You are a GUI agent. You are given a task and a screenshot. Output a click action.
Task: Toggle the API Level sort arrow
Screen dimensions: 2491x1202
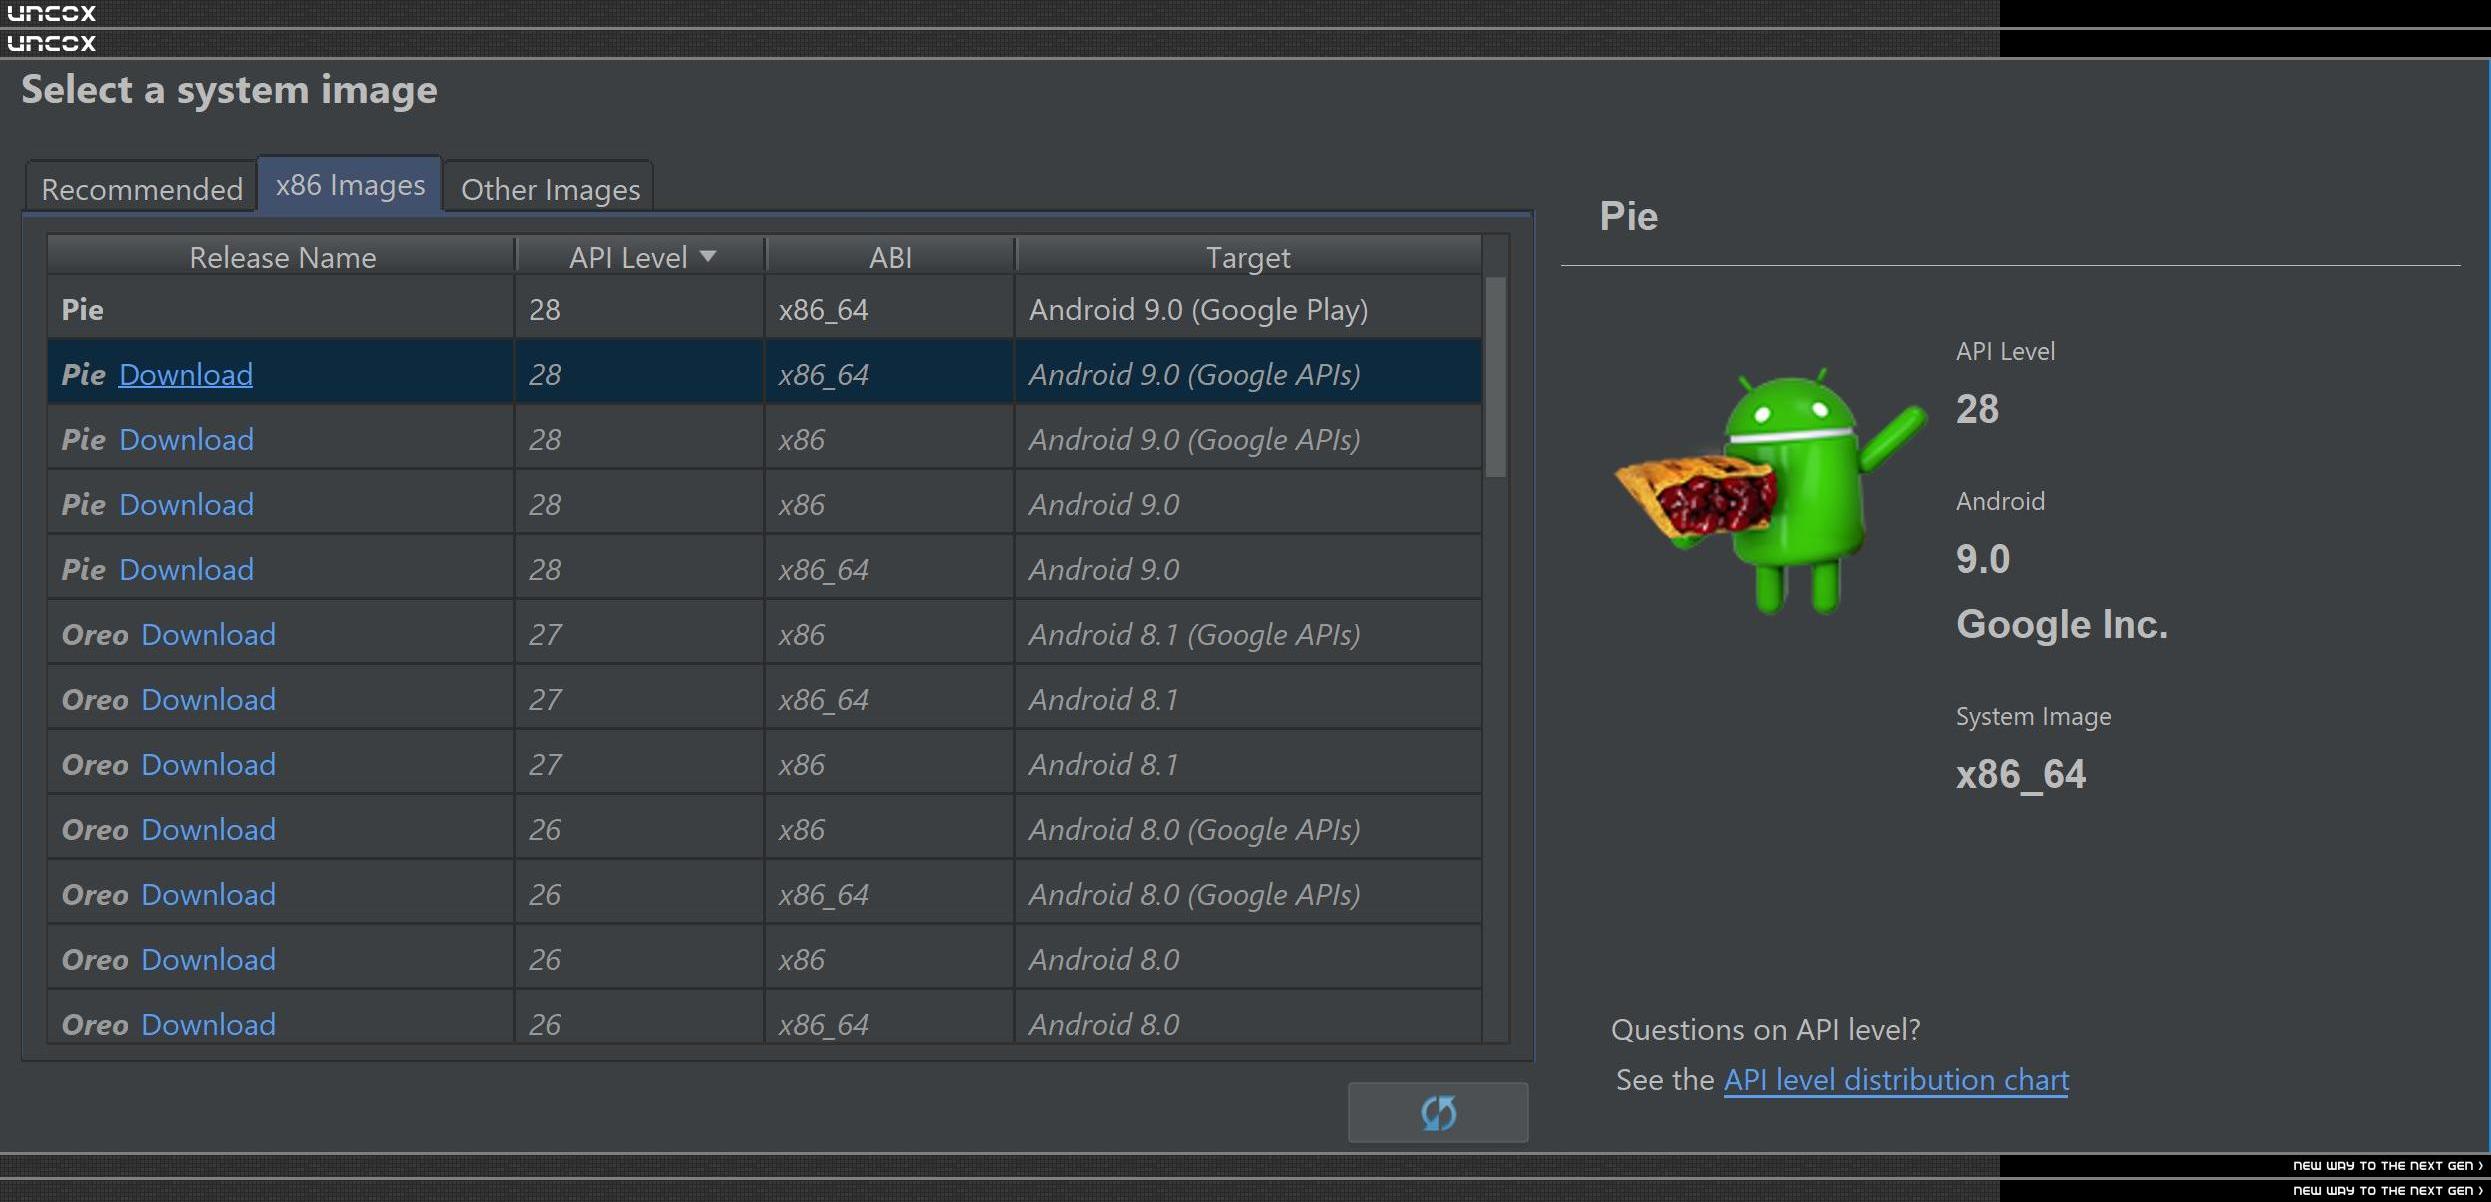point(708,256)
